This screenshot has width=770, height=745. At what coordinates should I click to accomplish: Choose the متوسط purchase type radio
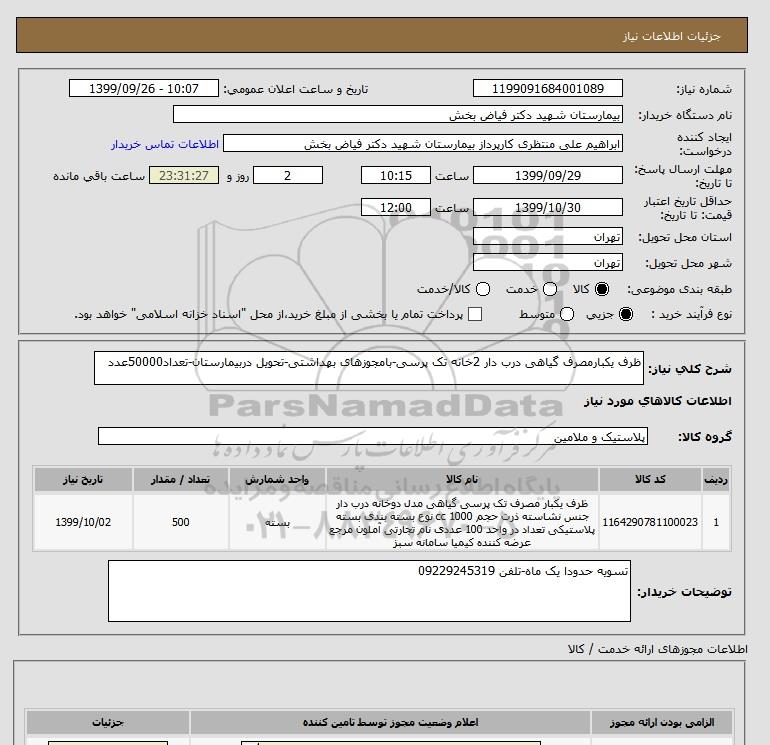tap(567, 314)
